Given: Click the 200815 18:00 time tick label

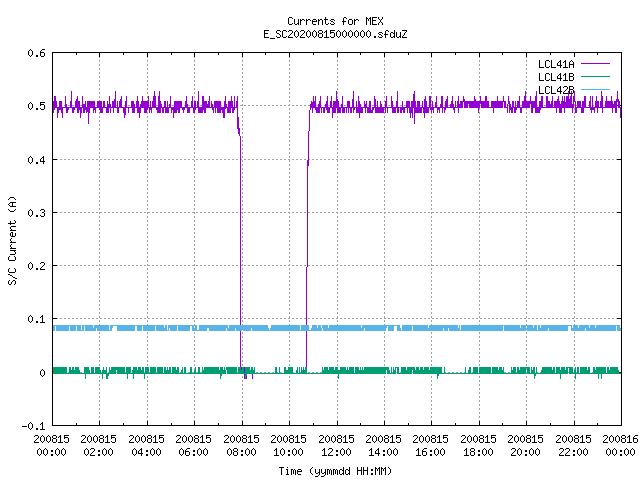Looking at the screenshot, I should click(478, 445).
